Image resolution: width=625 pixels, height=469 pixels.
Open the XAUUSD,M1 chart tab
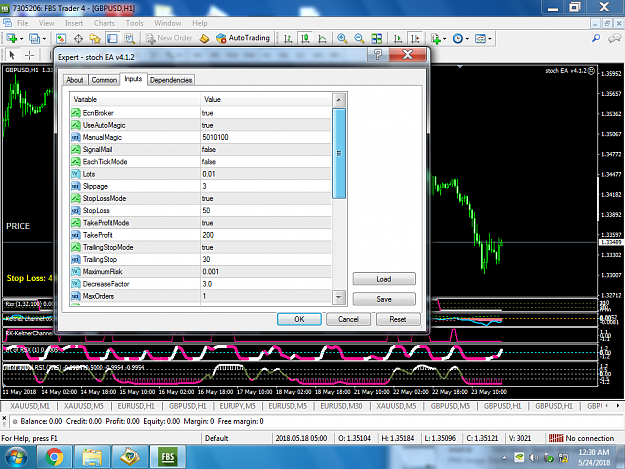(x=30, y=406)
